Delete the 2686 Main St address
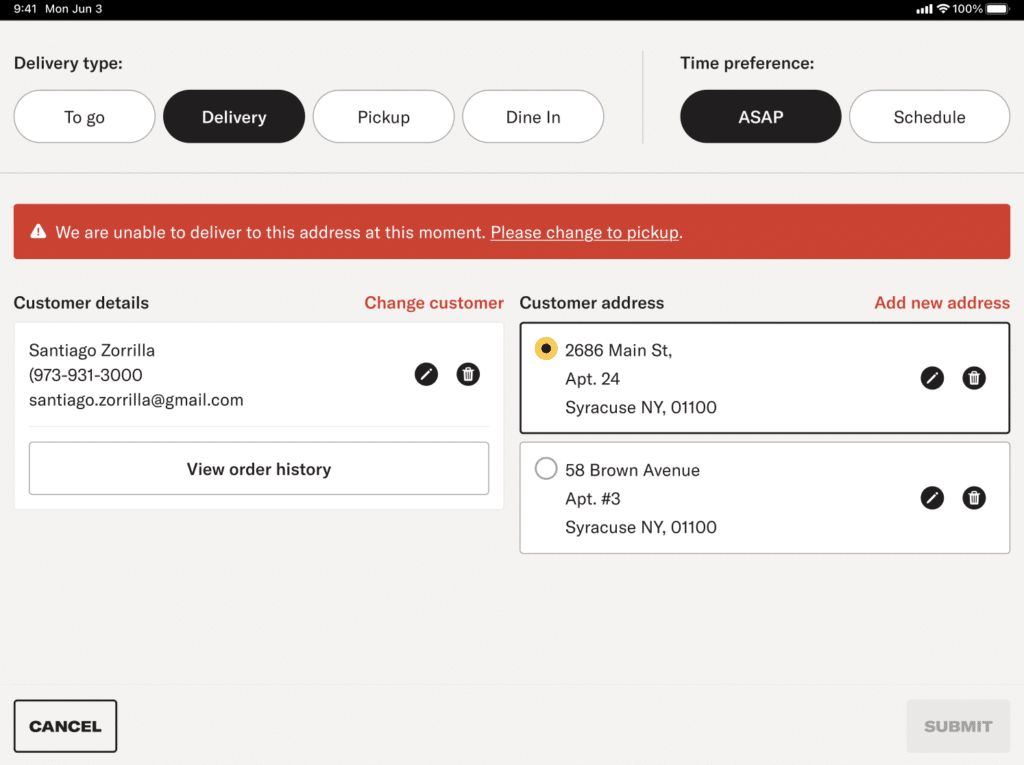This screenshot has height=765, width=1024. point(974,378)
